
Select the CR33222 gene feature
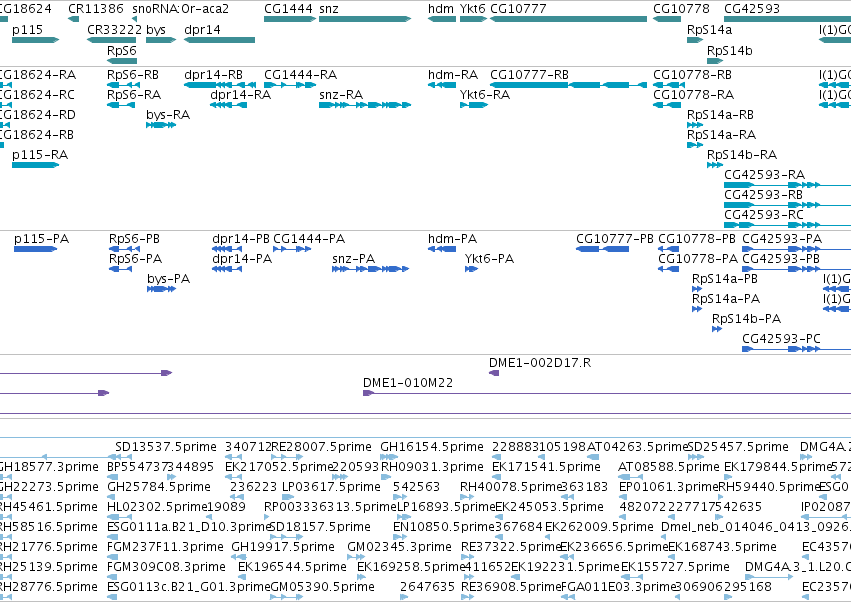(111, 40)
